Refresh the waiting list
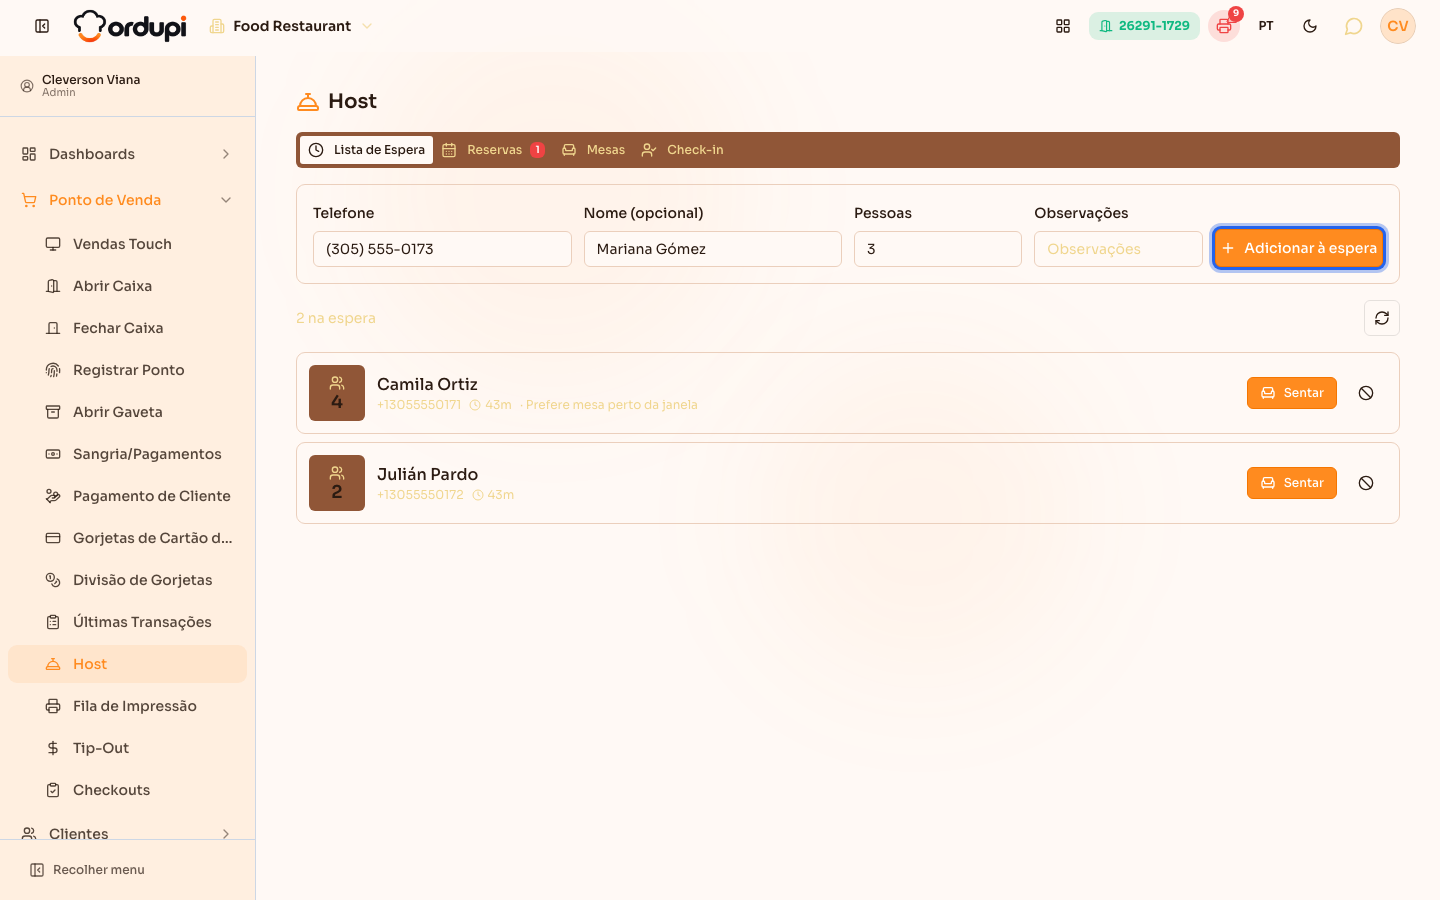 (1382, 318)
